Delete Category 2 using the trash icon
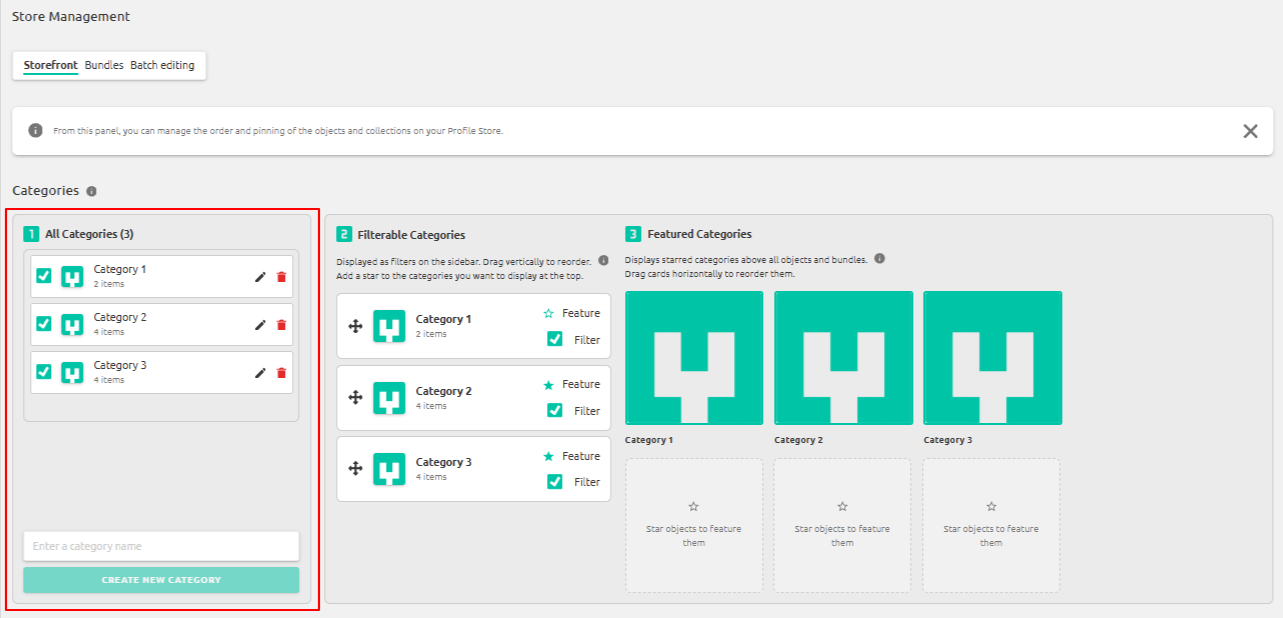Screen dimensions: 1283x618 pos(281,325)
